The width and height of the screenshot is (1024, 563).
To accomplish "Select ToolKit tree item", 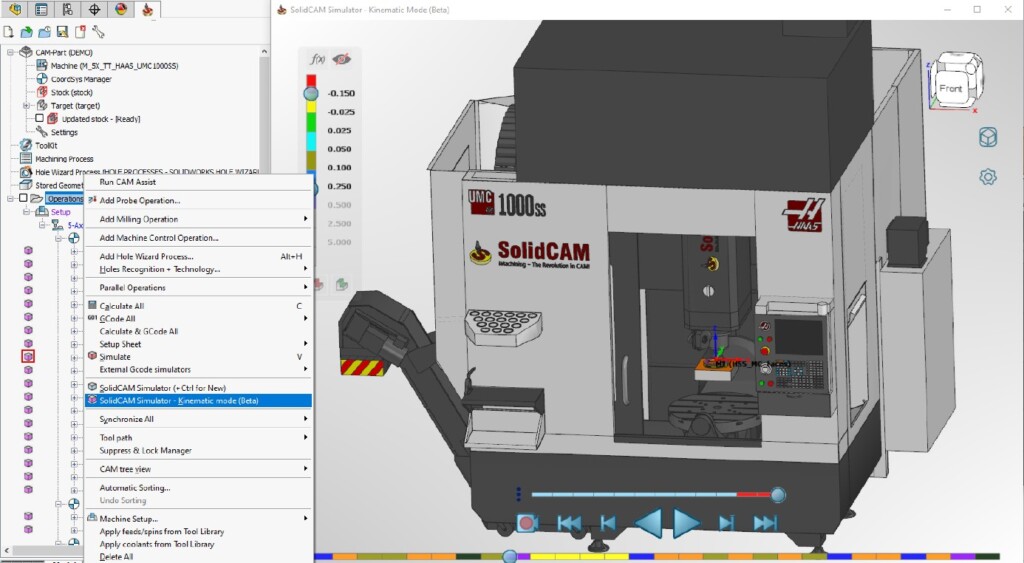I will pyautogui.click(x=46, y=146).
